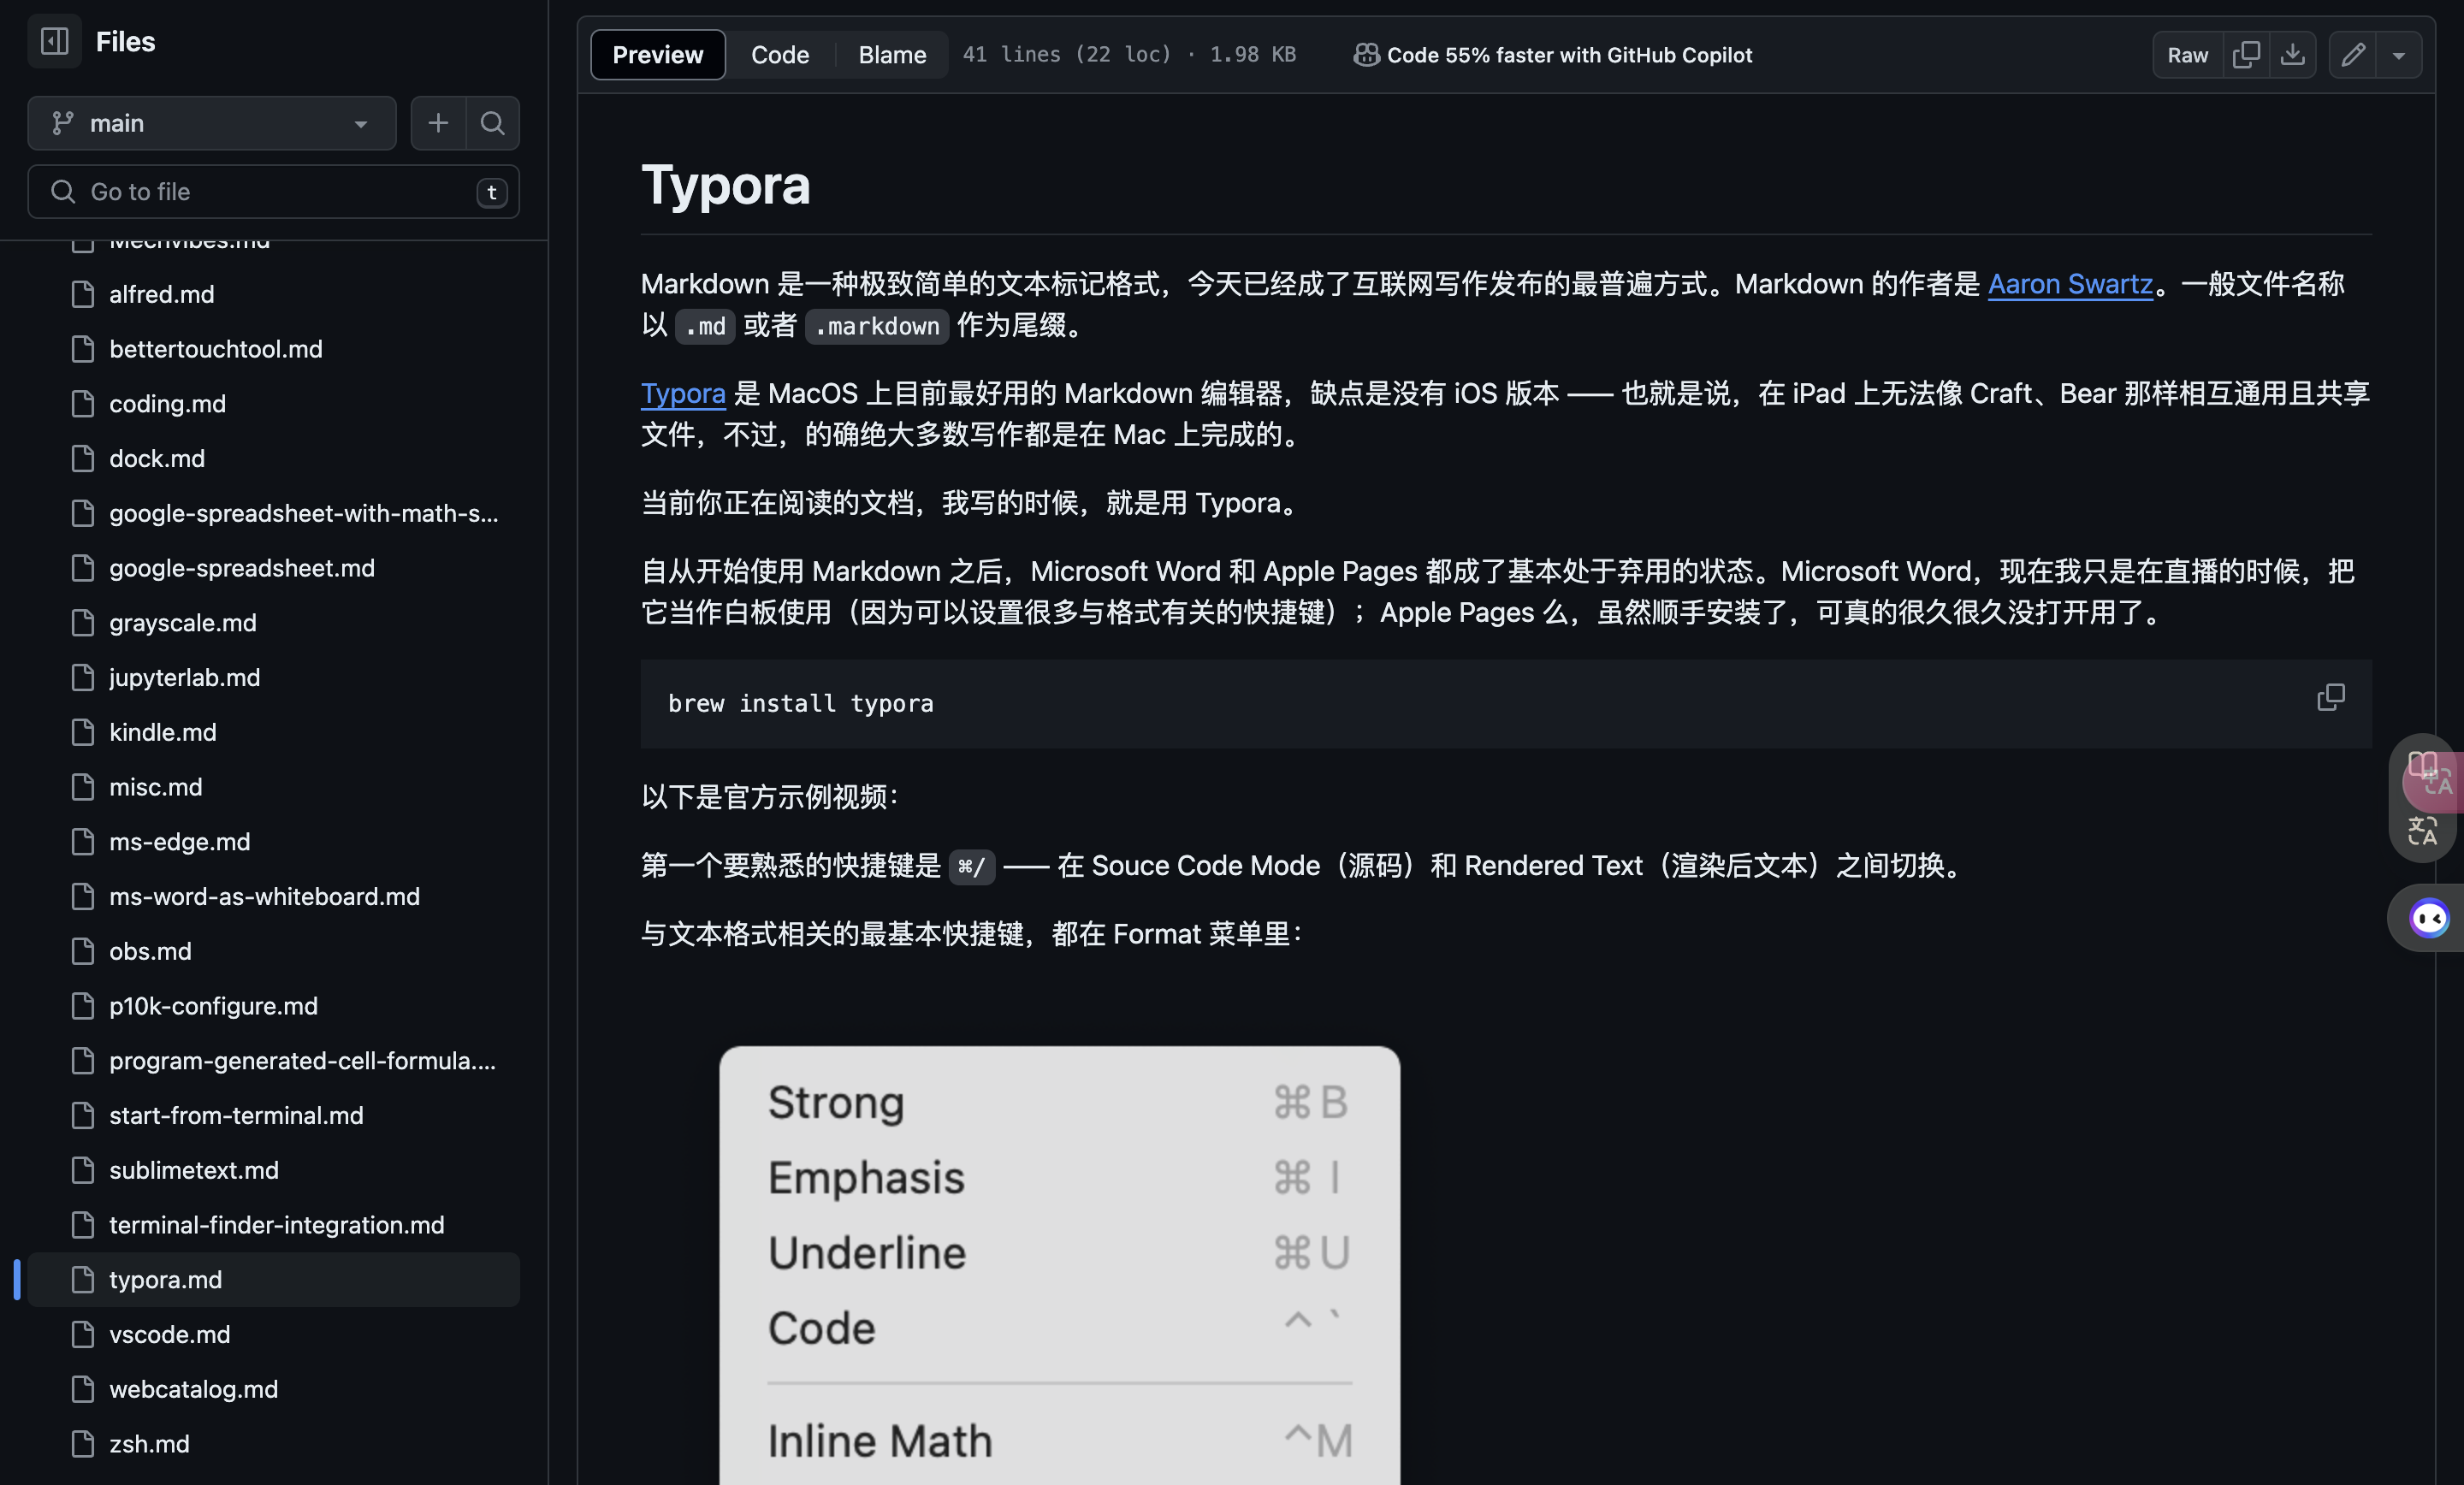Click the add file plus icon
Image resolution: width=2464 pixels, height=1485 pixels.
click(x=438, y=123)
